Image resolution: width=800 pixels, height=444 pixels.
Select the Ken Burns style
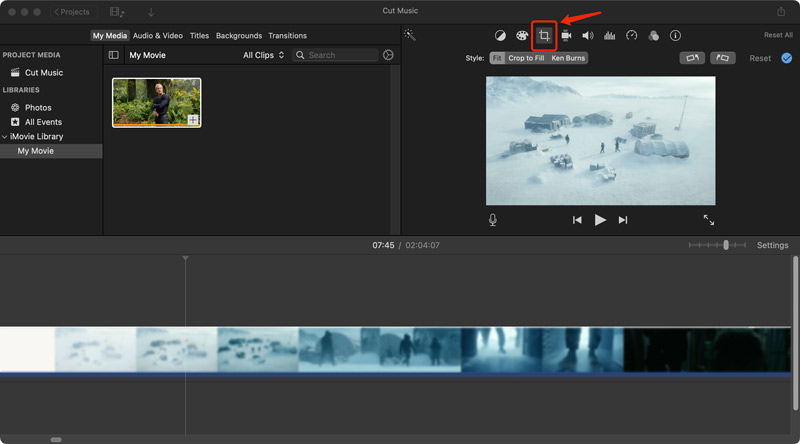click(568, 58)
